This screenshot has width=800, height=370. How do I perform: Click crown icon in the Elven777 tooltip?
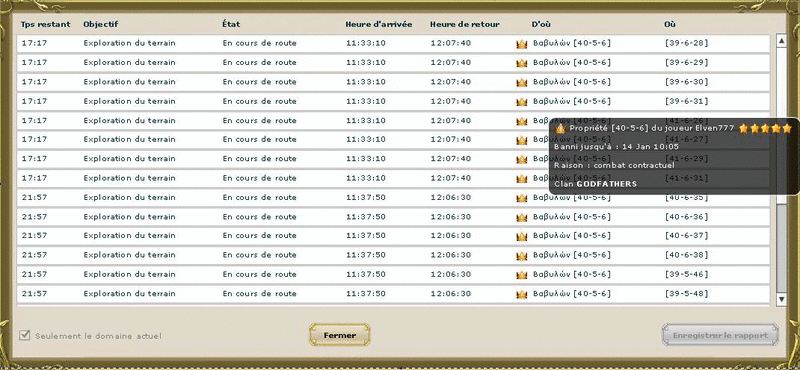point(561,129)
